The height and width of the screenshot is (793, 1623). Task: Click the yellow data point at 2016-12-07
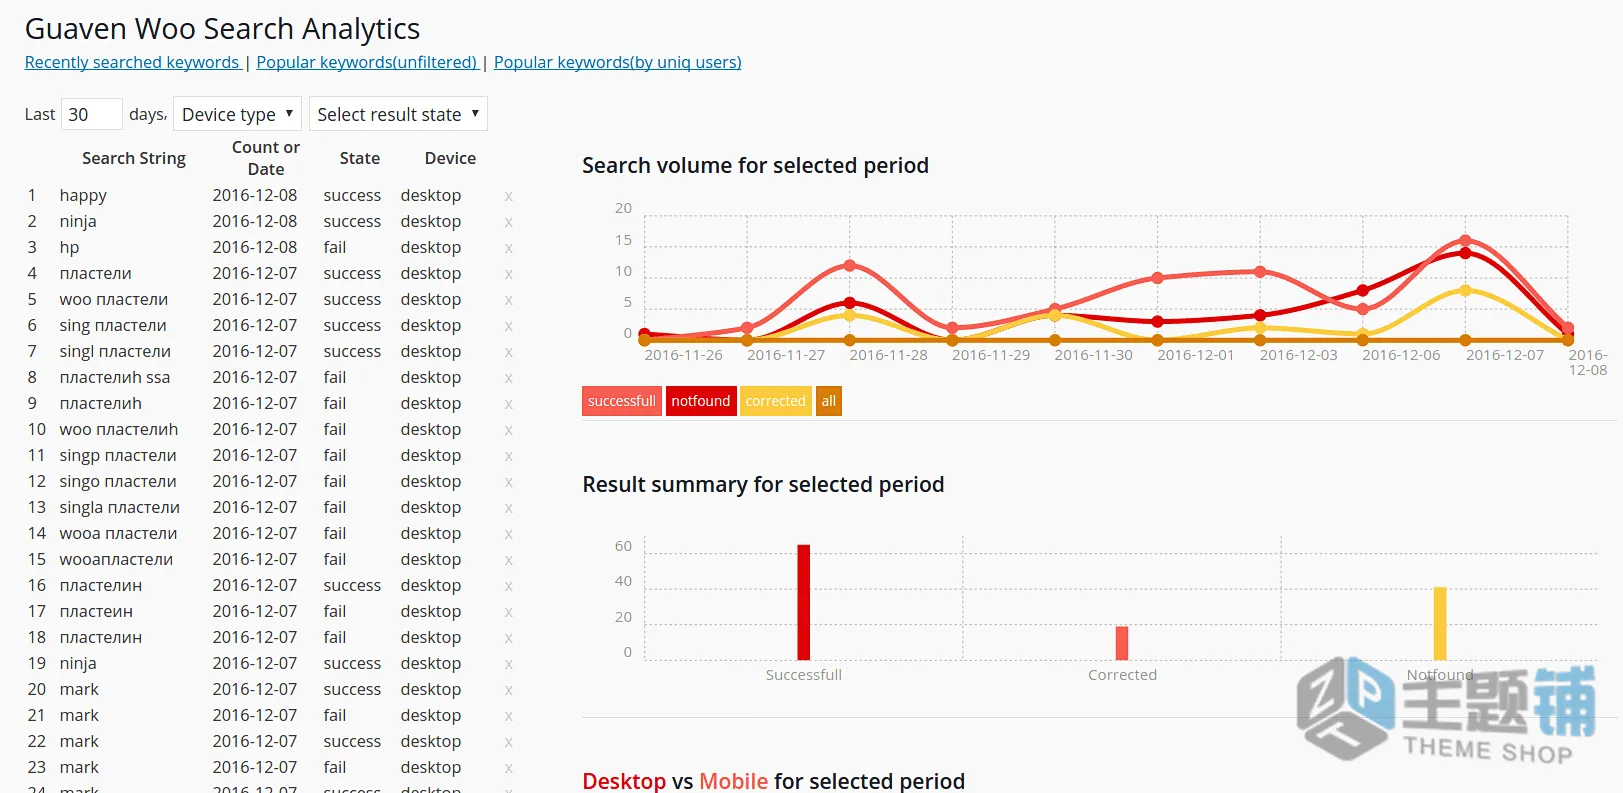pyautogui.click(x=1465, y=290)
